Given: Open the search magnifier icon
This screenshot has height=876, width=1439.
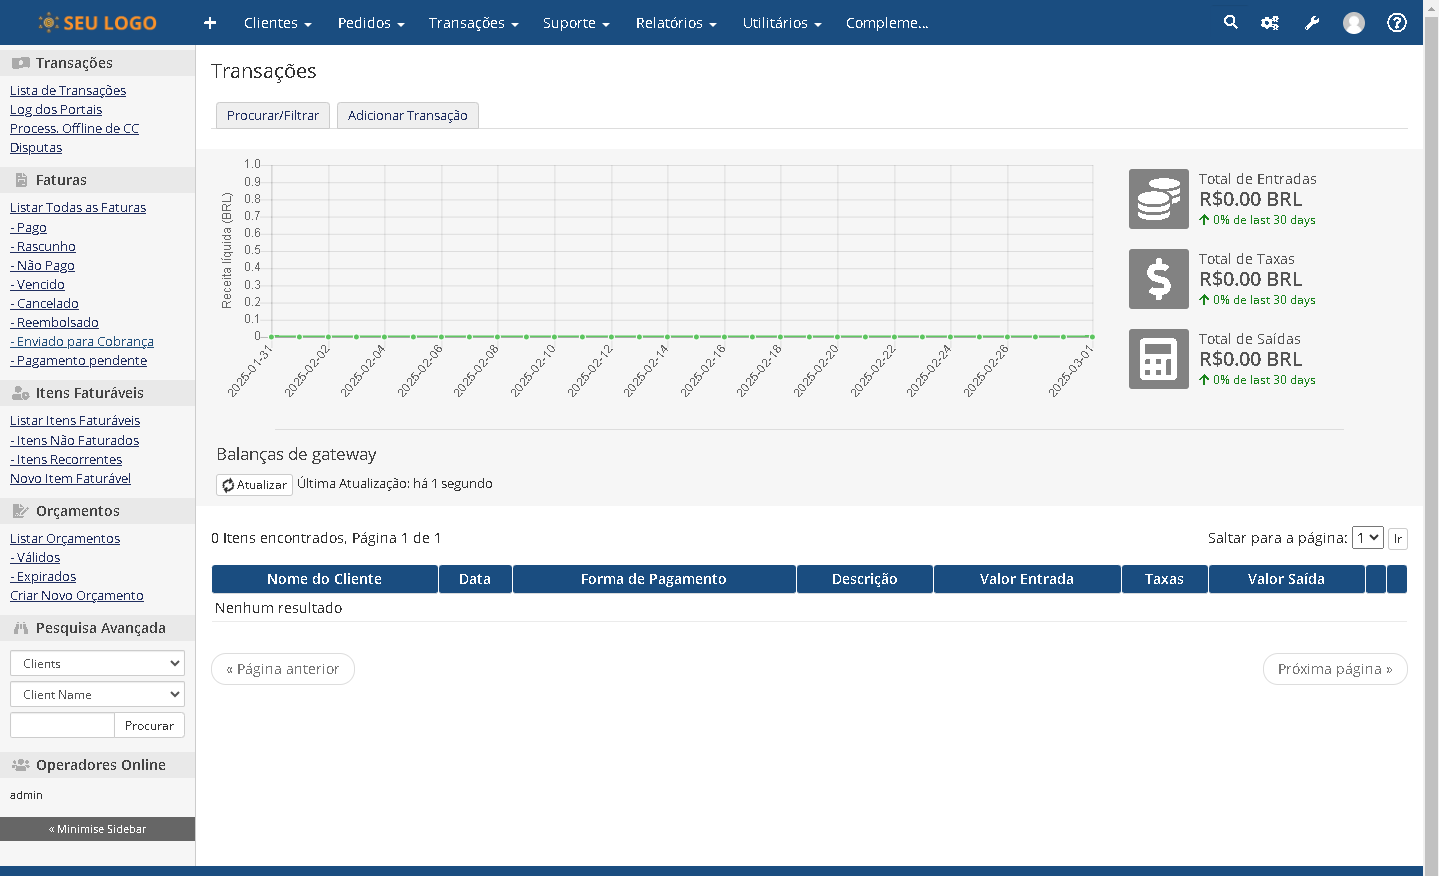Looking at the screenshot, I should pyautogui.click(x=1230, y=22).
